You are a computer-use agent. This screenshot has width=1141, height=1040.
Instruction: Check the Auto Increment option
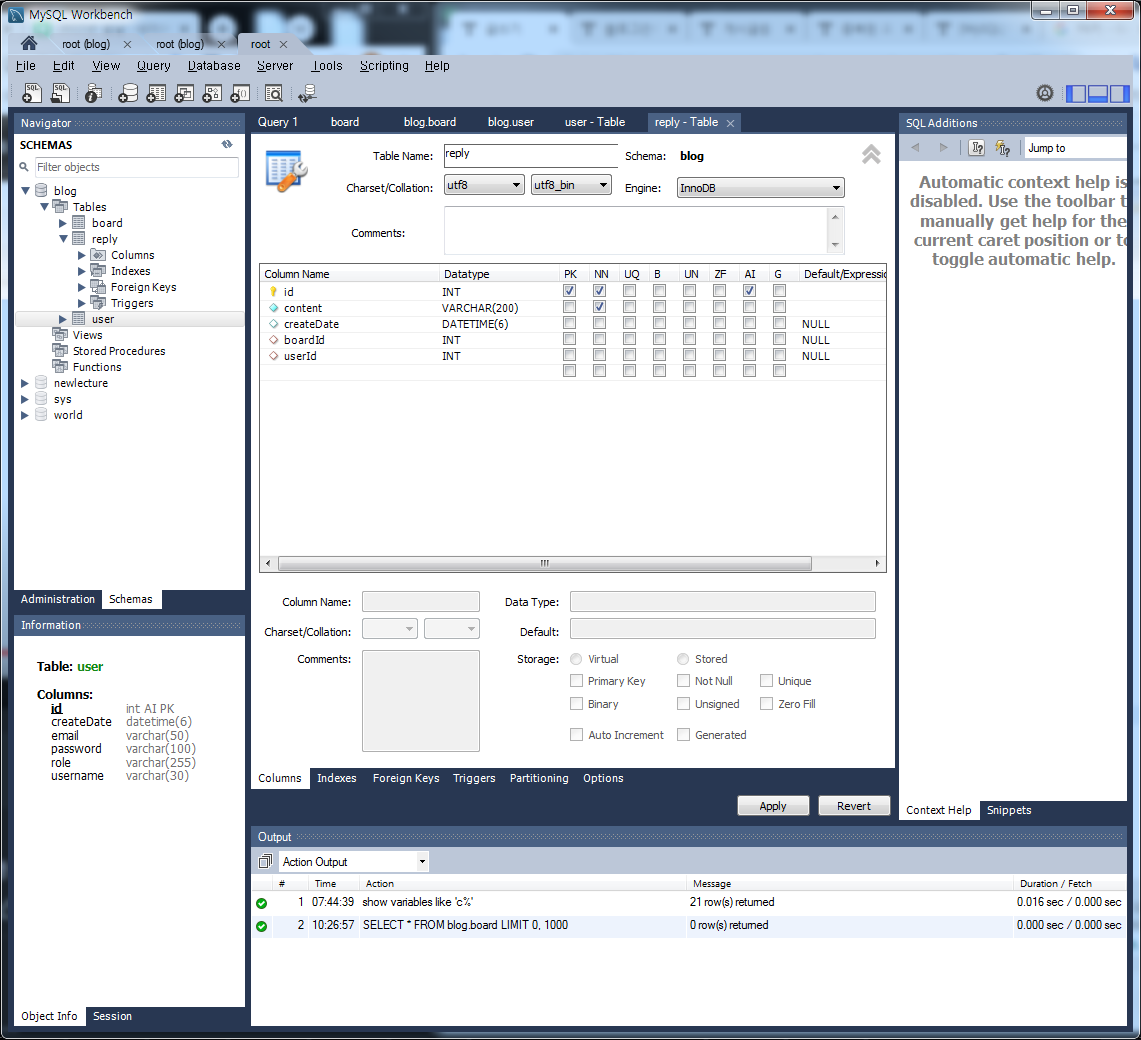(x=576, y=734)
